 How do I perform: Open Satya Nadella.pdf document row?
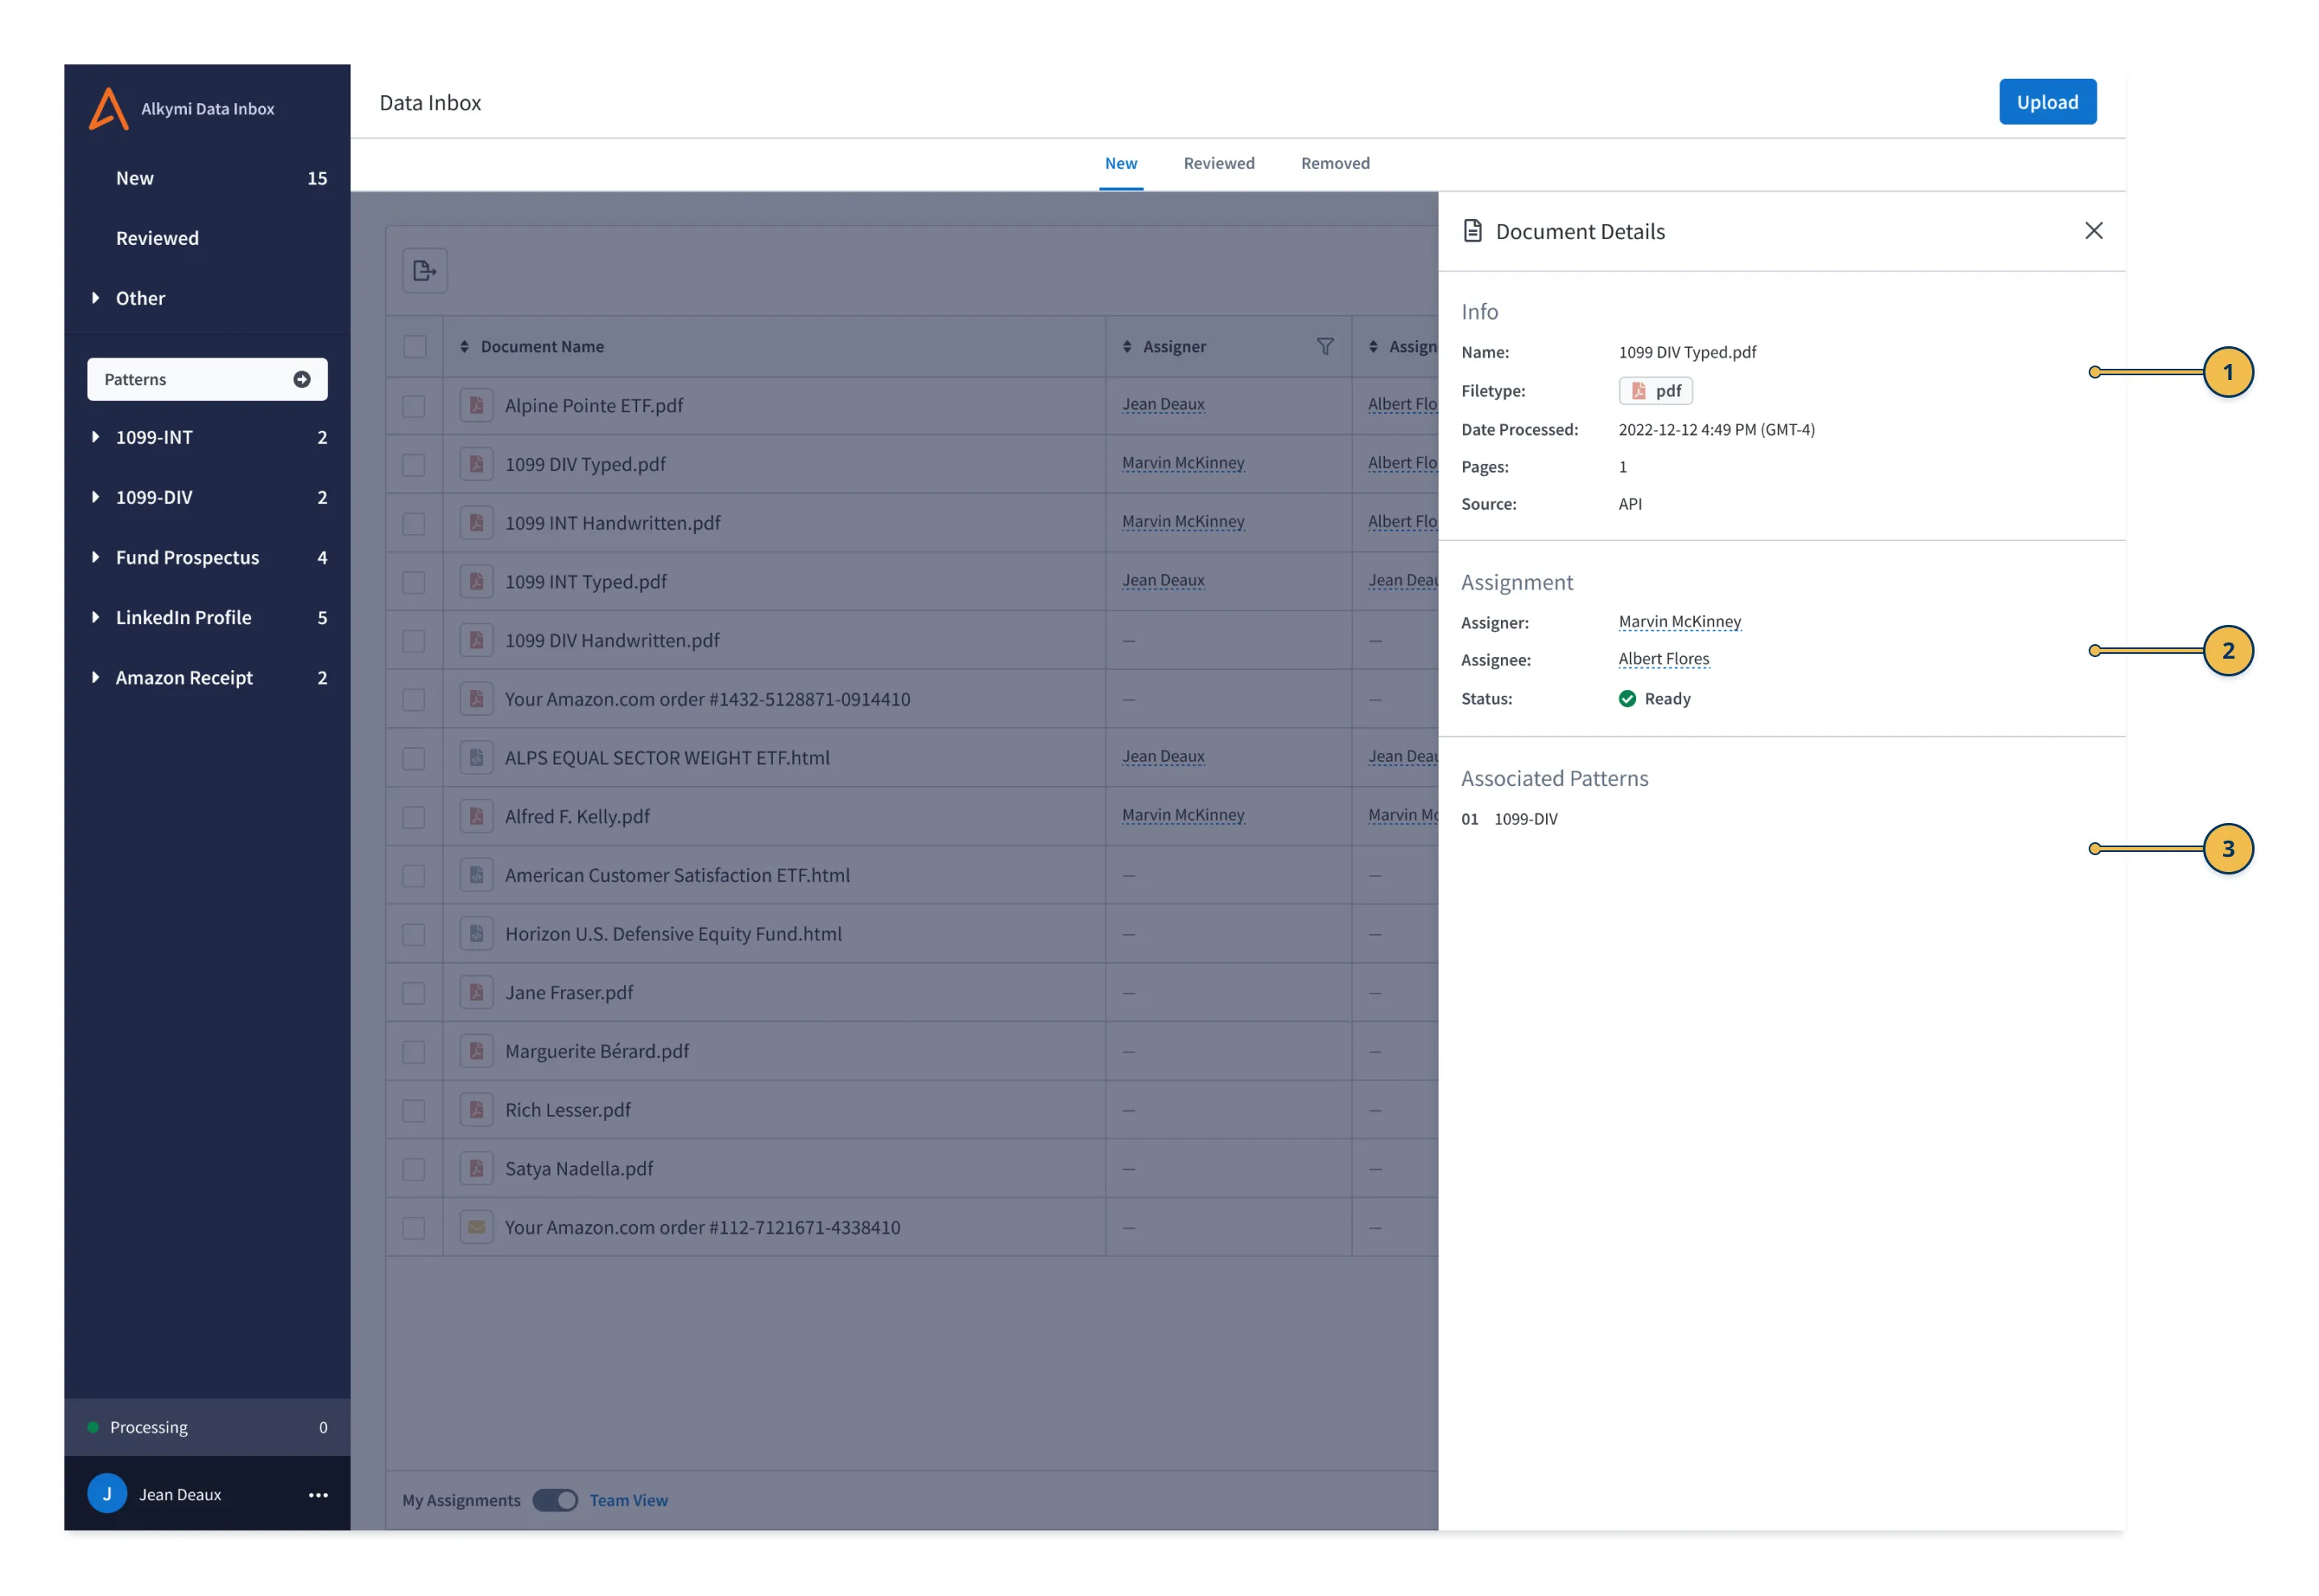point(579,1169)
